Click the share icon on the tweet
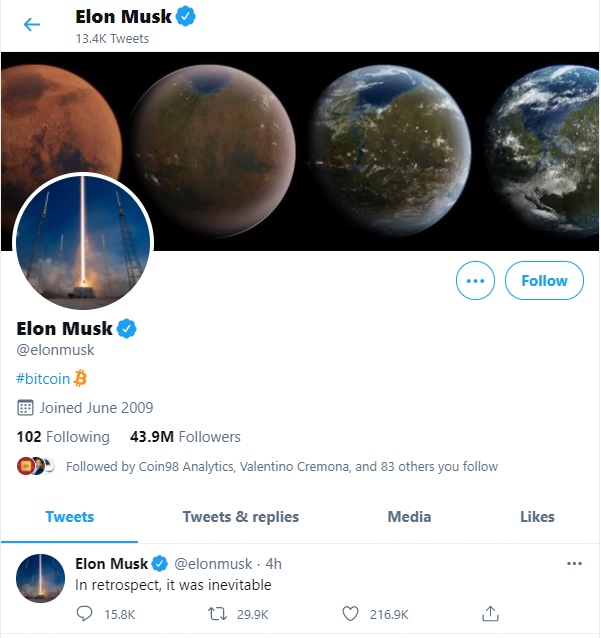 click(490, 612)
